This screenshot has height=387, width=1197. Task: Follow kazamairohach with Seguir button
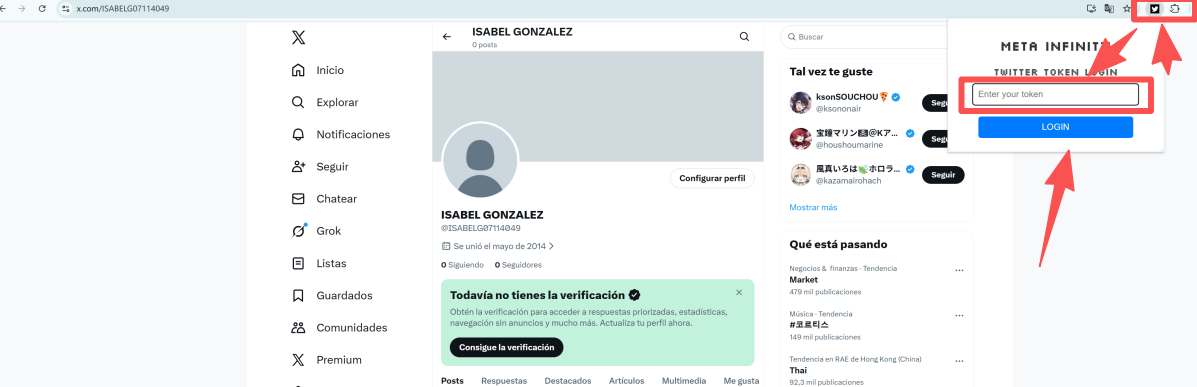pyautogui.click(x=944, y=175)
